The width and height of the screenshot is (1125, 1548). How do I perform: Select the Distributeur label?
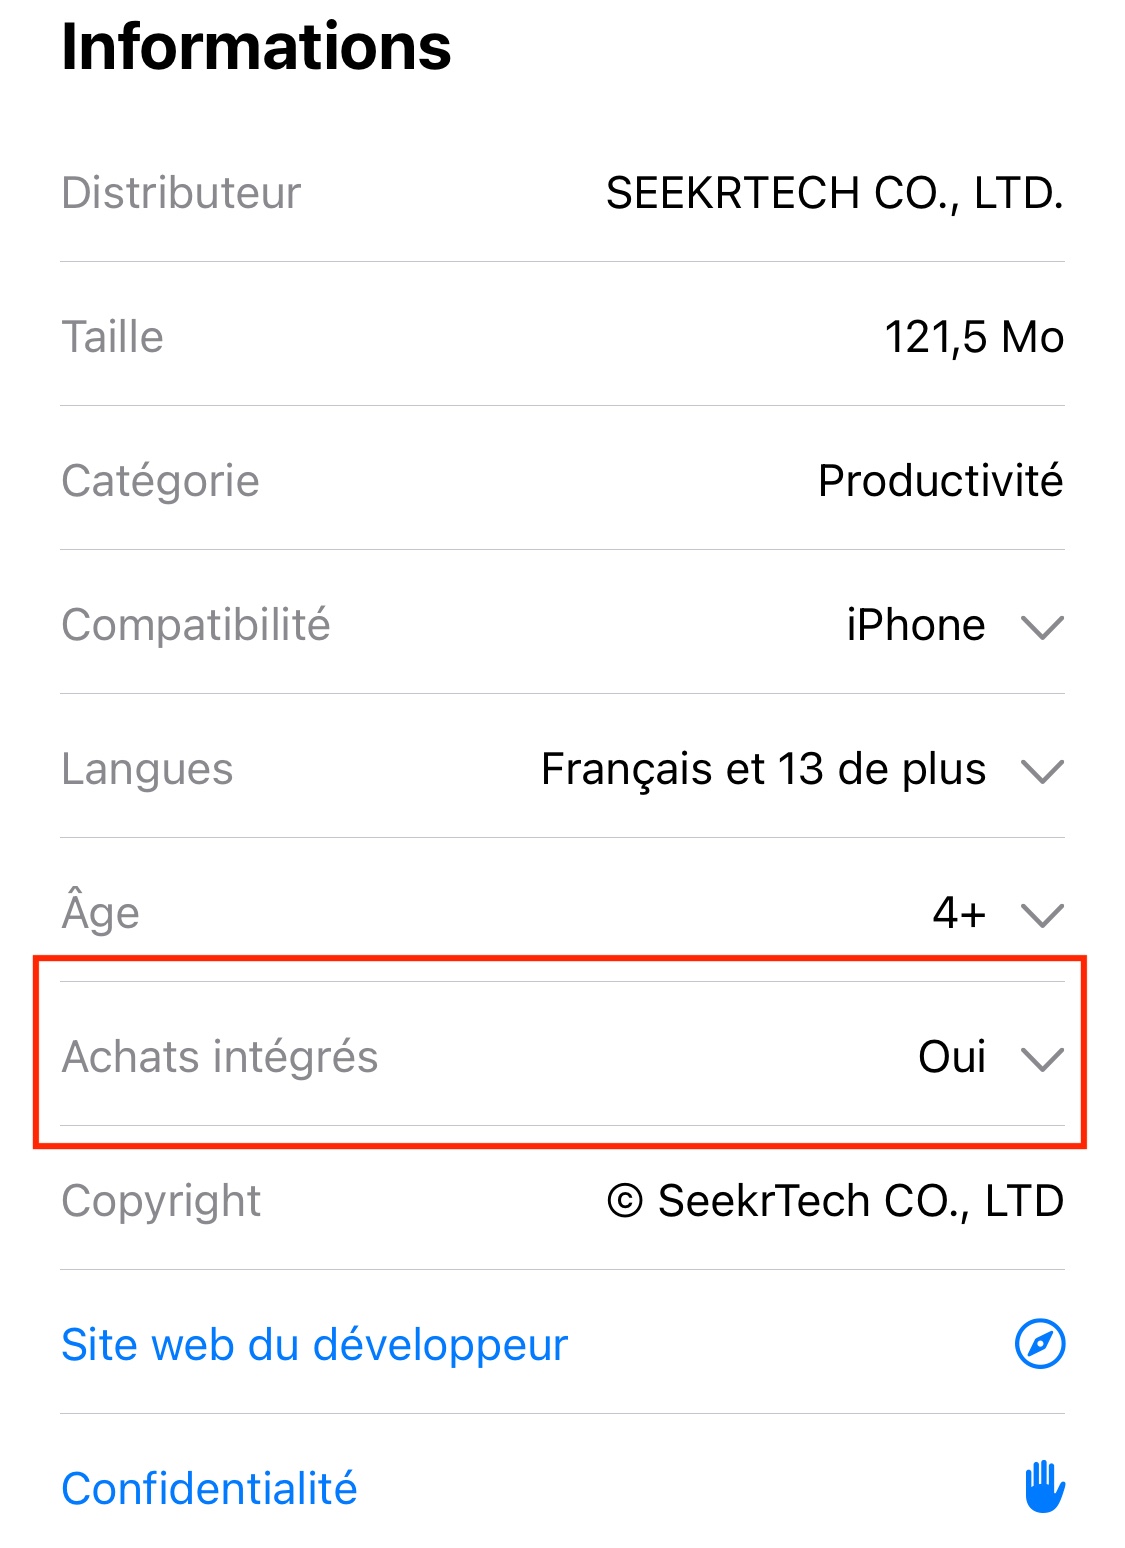point(181,193)
